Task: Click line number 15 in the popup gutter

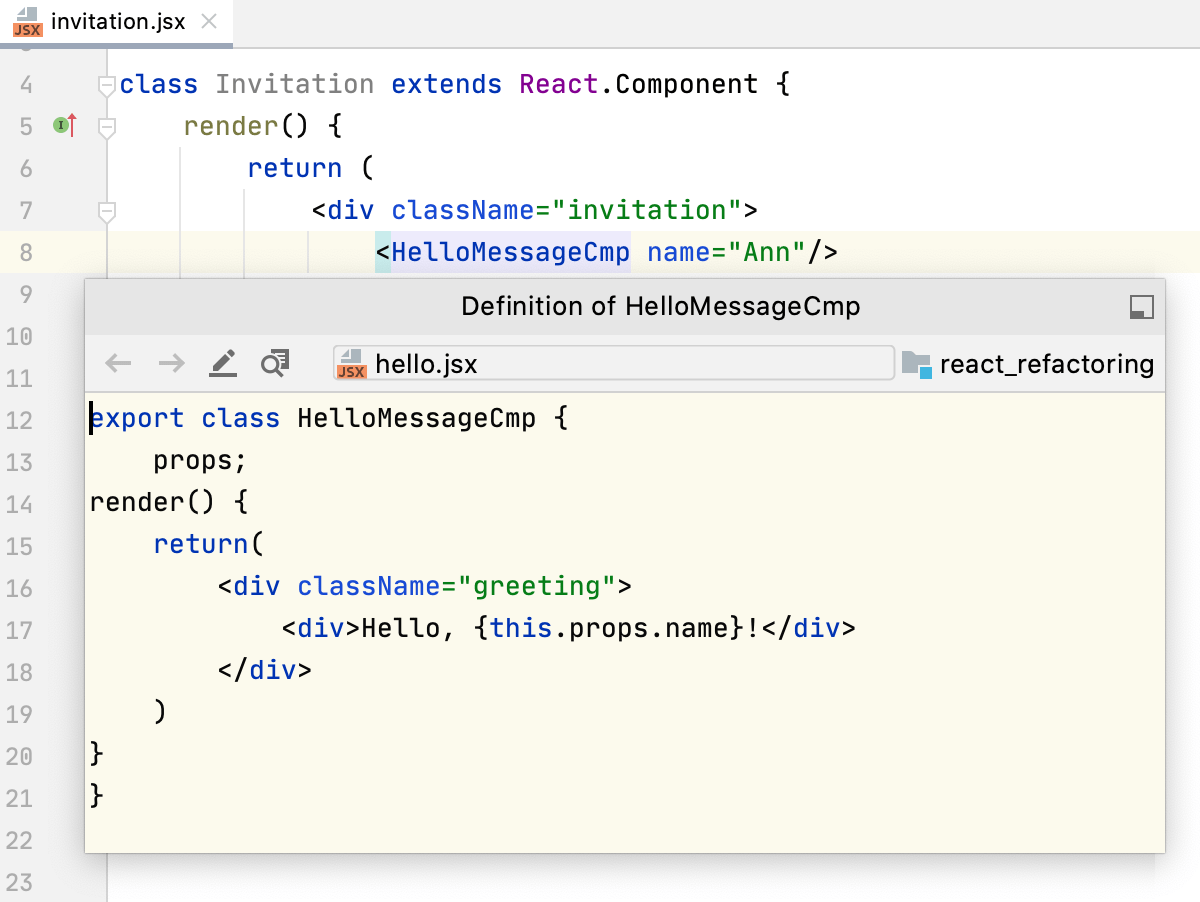Action: click(21, 545)
